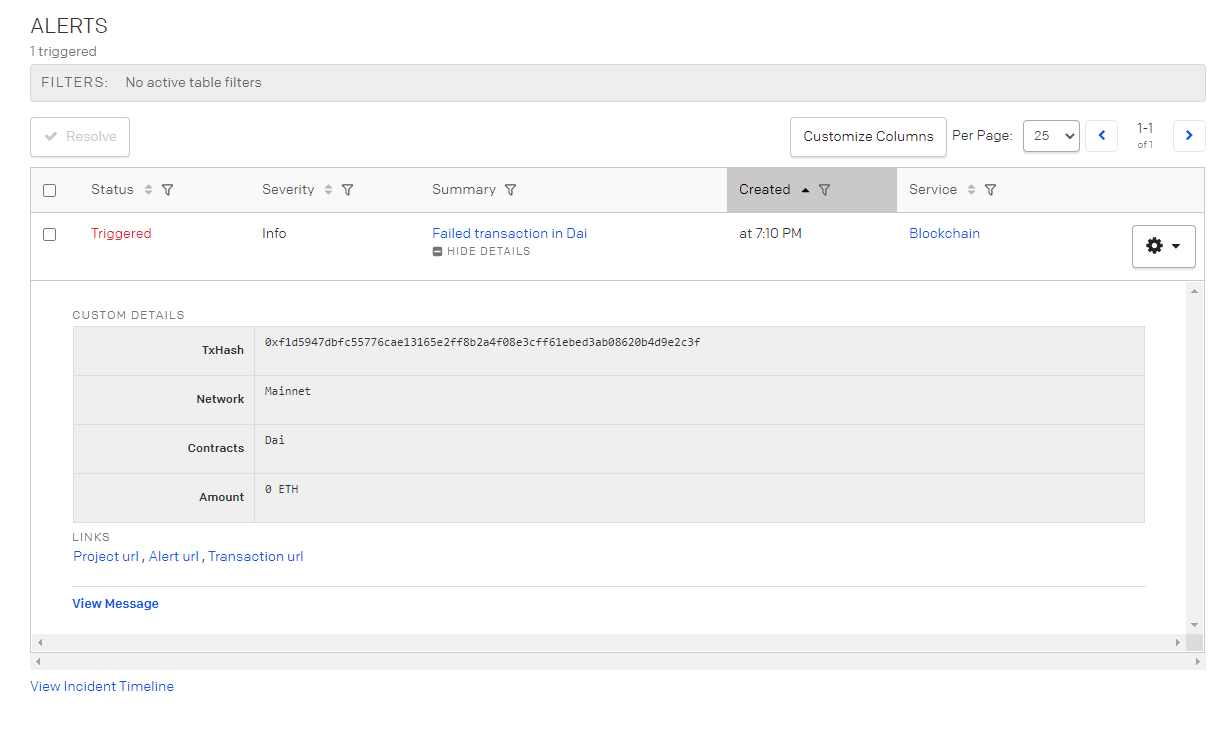Open the View Incident Timeline link
This screenshot has width=1227, height=747.
point(102,686)
